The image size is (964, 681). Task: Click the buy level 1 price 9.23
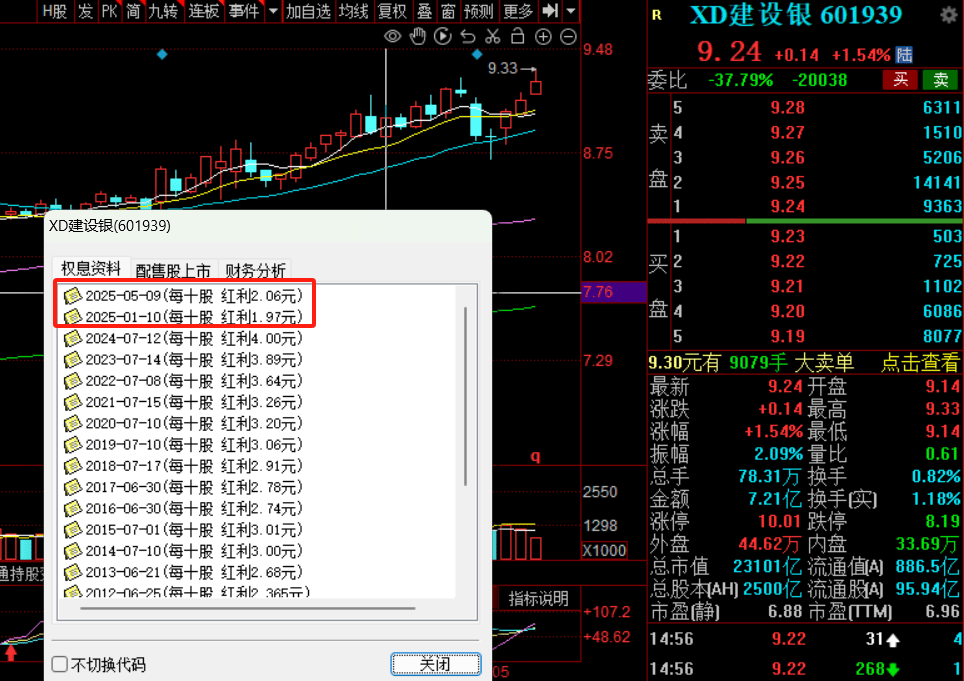pos(788,237)
